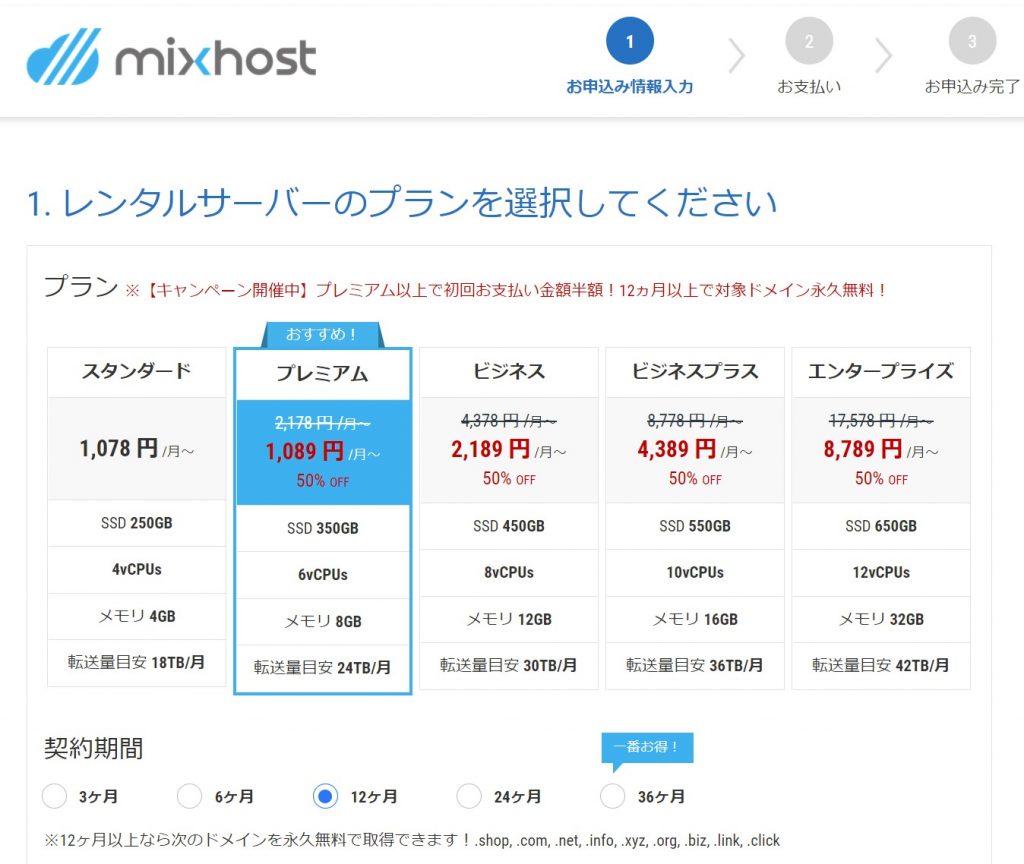
Task: Click the ビジネスプラス plan header
Action: click(x=695, y=371)
